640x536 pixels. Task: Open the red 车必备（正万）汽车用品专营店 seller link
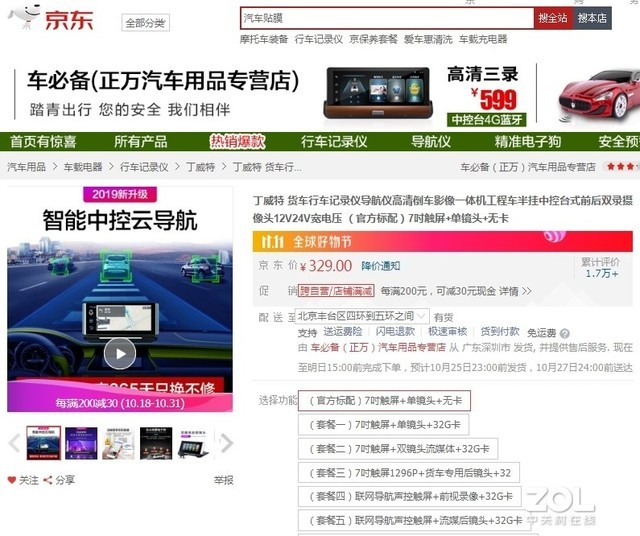click(x=378, y=347)
